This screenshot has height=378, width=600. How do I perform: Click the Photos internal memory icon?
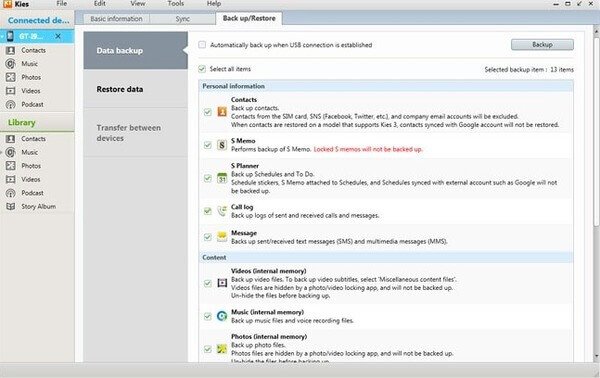(x=222, y=349)
